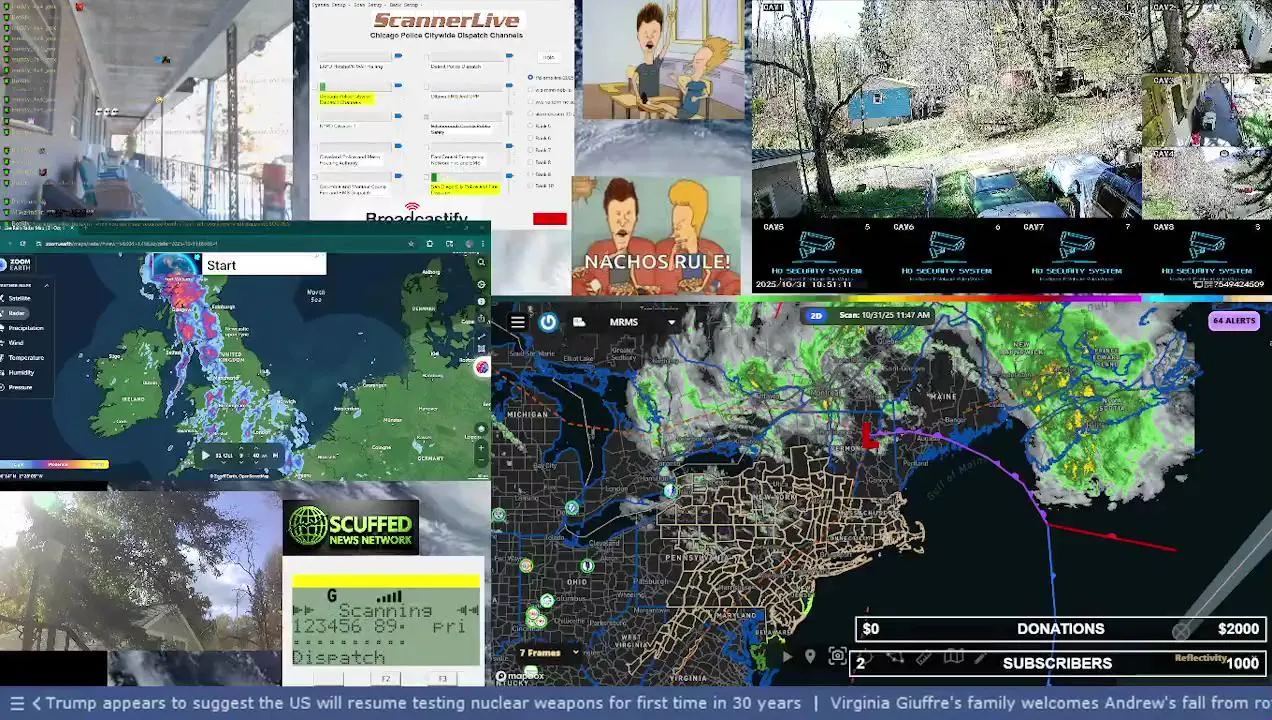
Task: Select the Bank 6 radio button
Action: pyautogui.click(x=530, y=138)
